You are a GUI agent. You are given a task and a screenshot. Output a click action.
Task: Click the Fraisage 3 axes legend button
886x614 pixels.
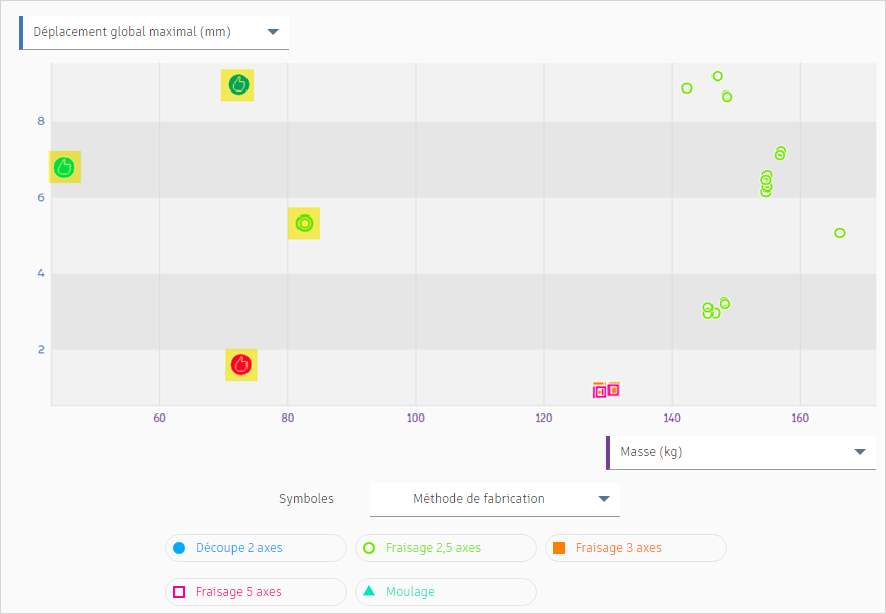pyautogui.click(x=636, y=548)
